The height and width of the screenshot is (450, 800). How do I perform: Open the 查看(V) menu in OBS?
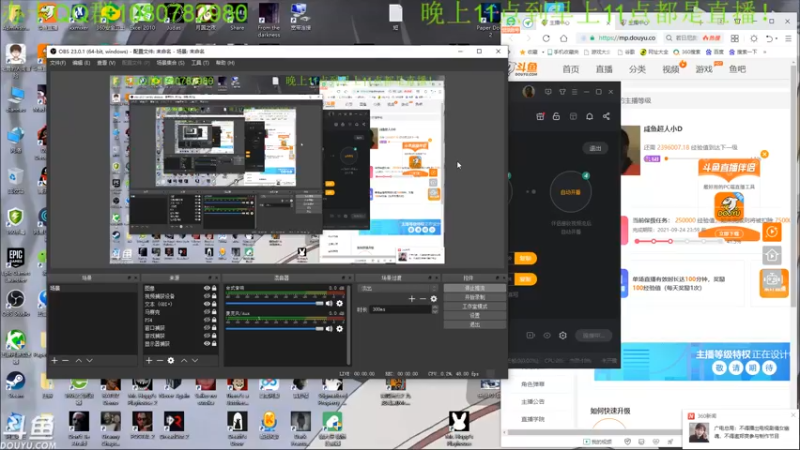point(106,63)
